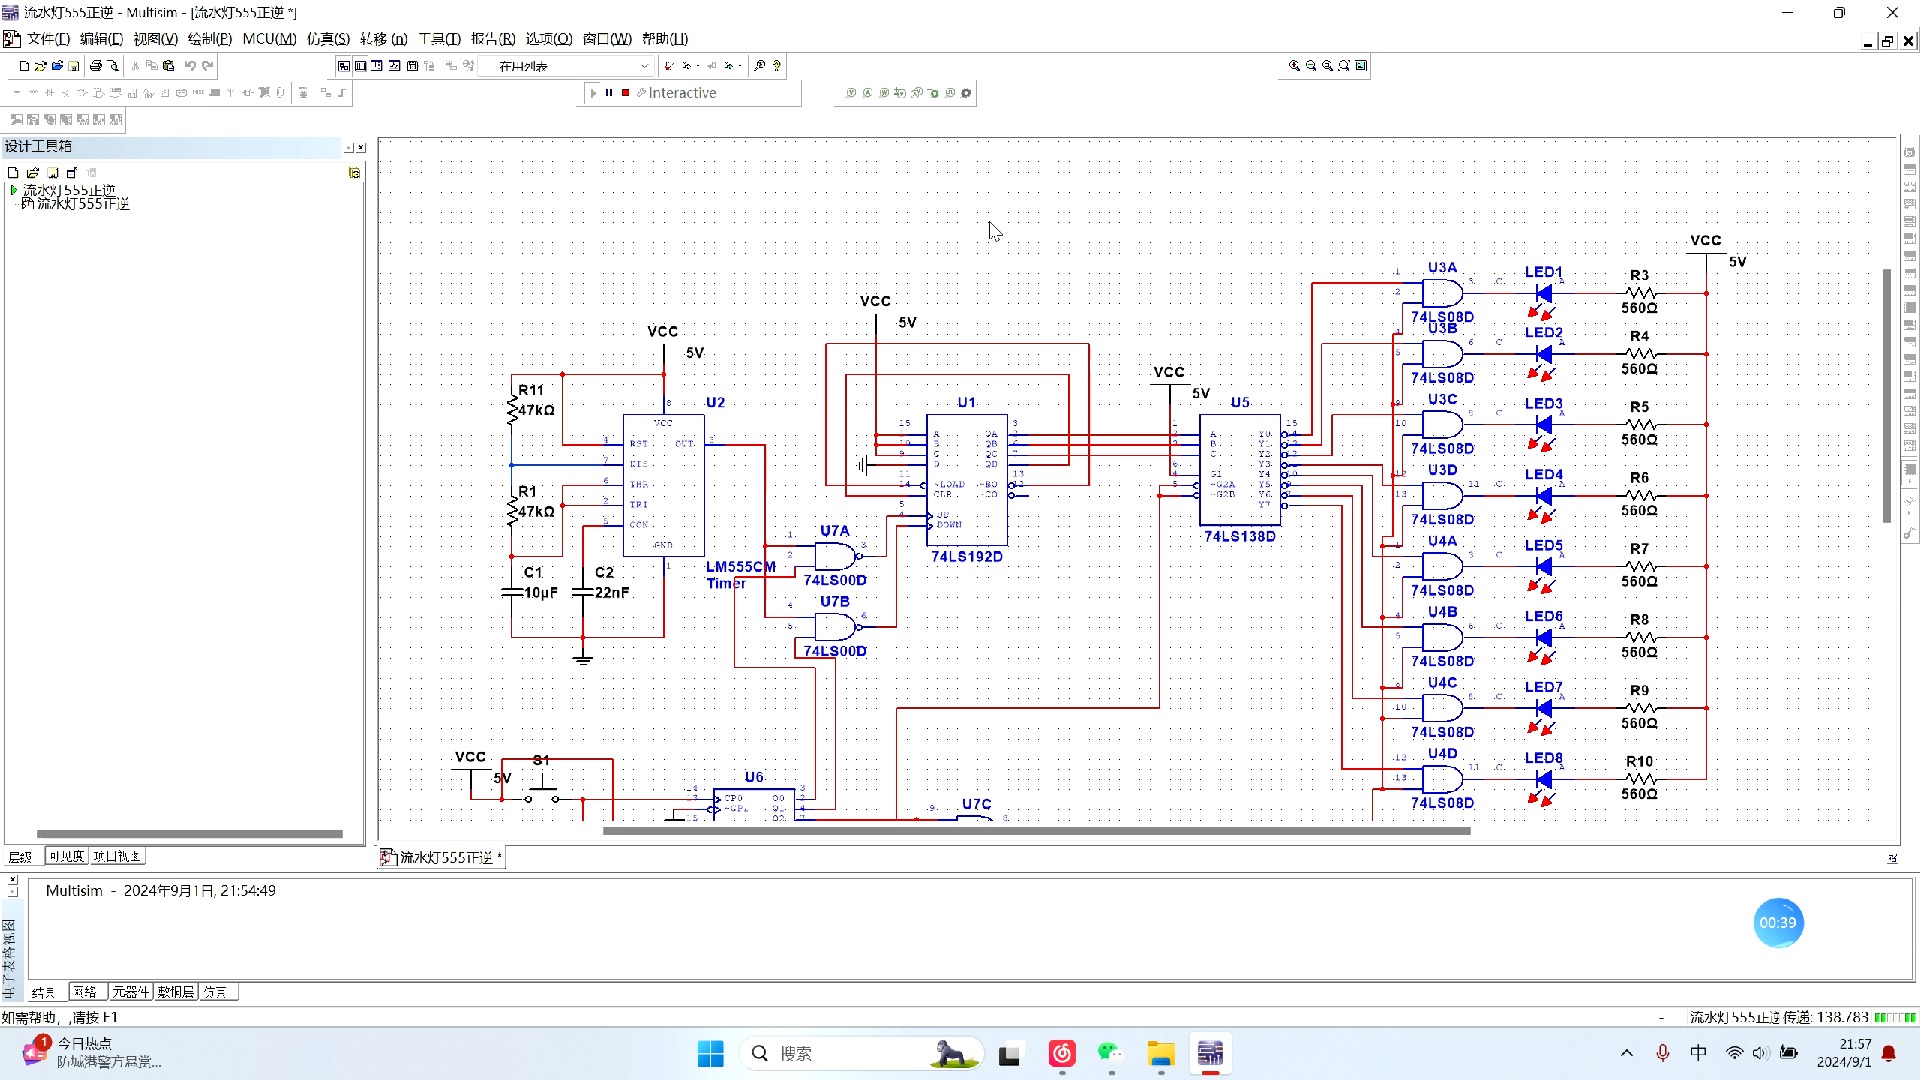
Task: Select the U2 LM555CM timer component
Action: [x=664, y=486]
